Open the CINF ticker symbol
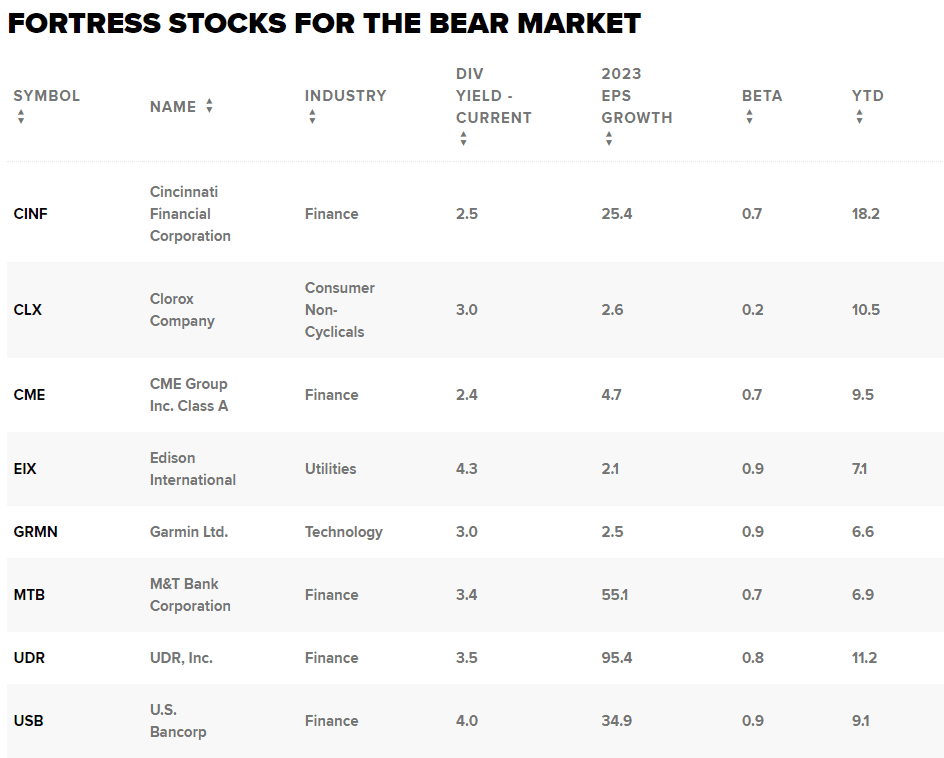The width and height of the screenshot is (944, 758). click(30, 214)
